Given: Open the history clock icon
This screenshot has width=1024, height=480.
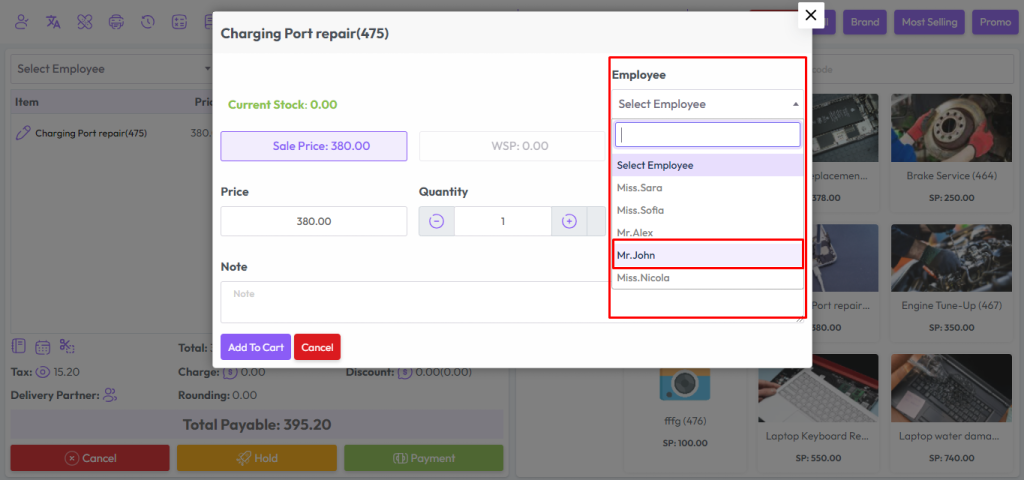Looking at the screenshot, I should pyautogui.click(x=148, y=22).
